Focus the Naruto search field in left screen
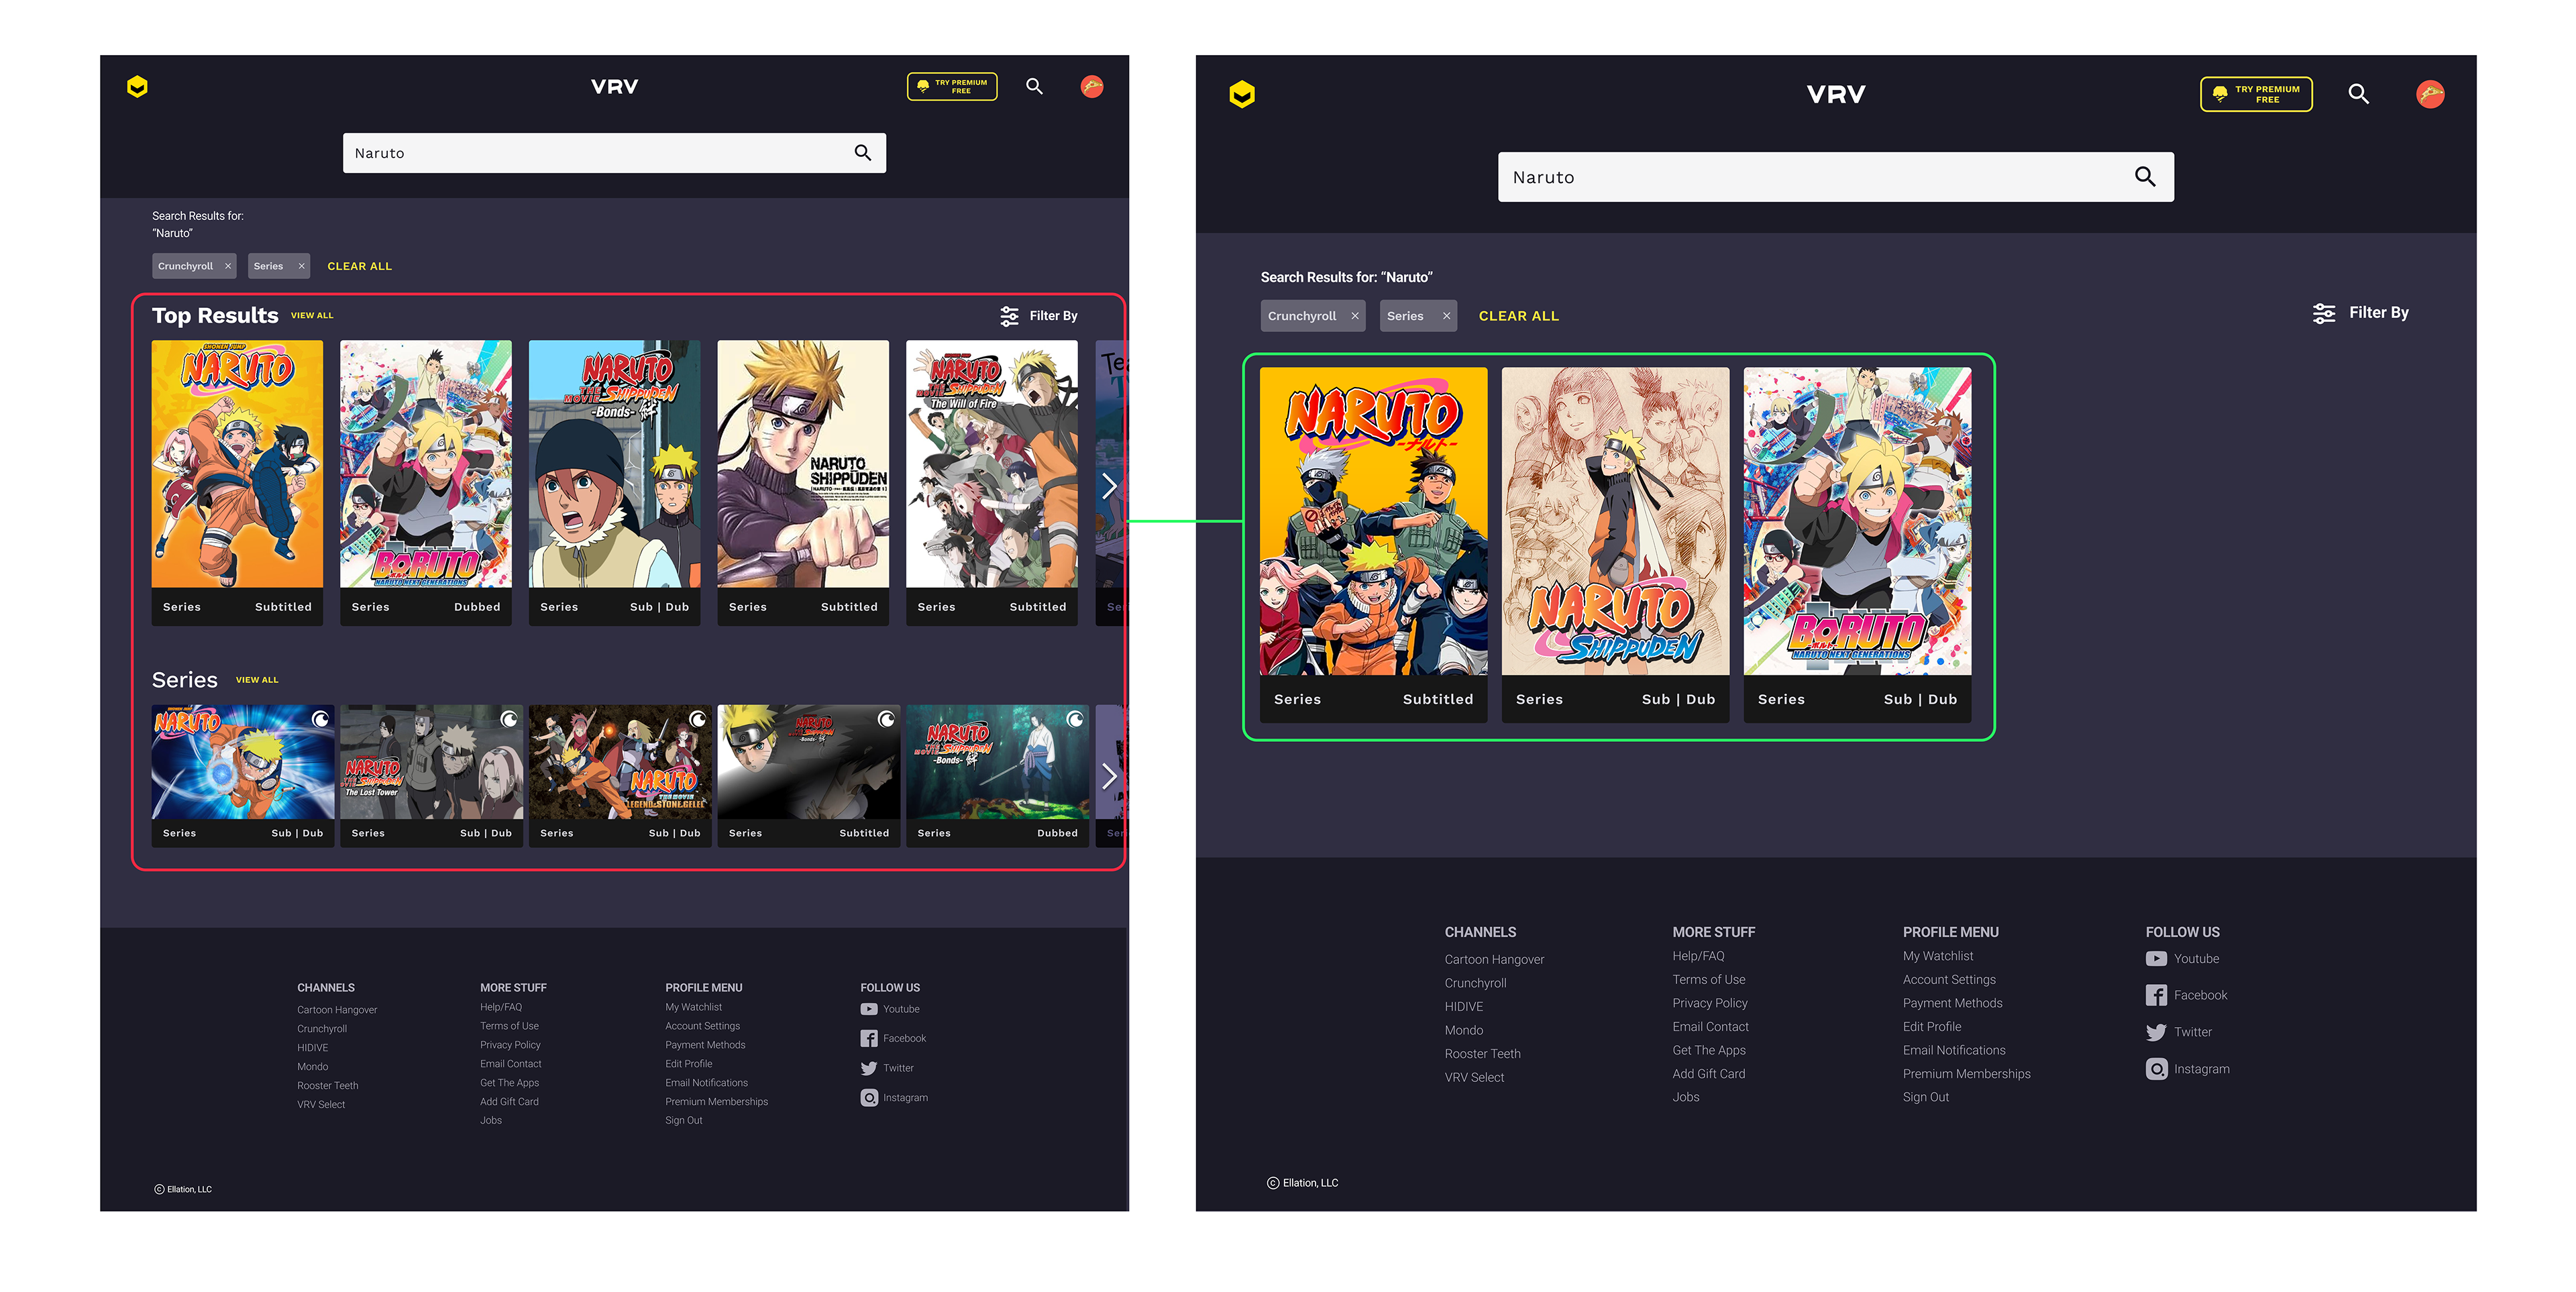The width and height of the screenshot is (2576, 1292). (614, 153)
